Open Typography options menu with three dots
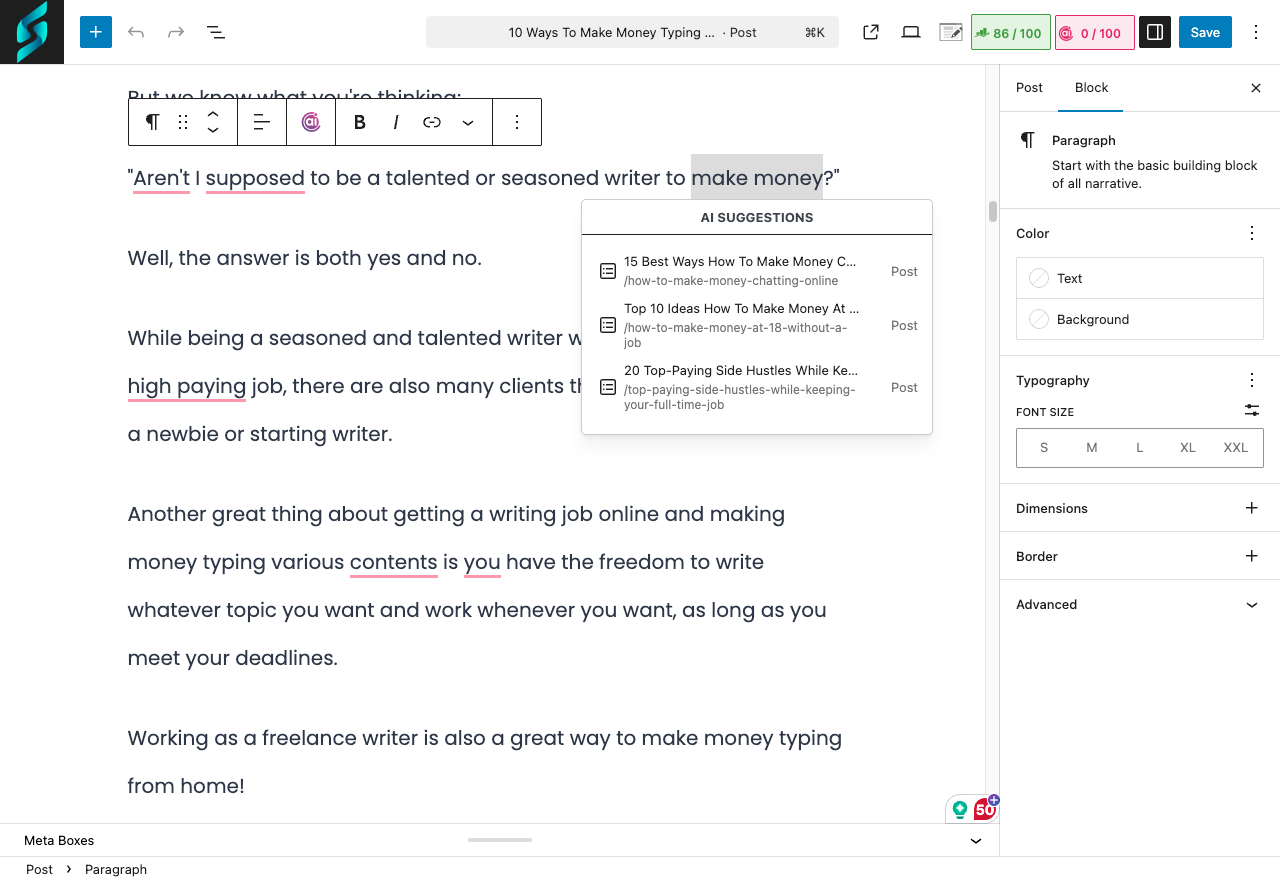 click(x=1251, y=380)
